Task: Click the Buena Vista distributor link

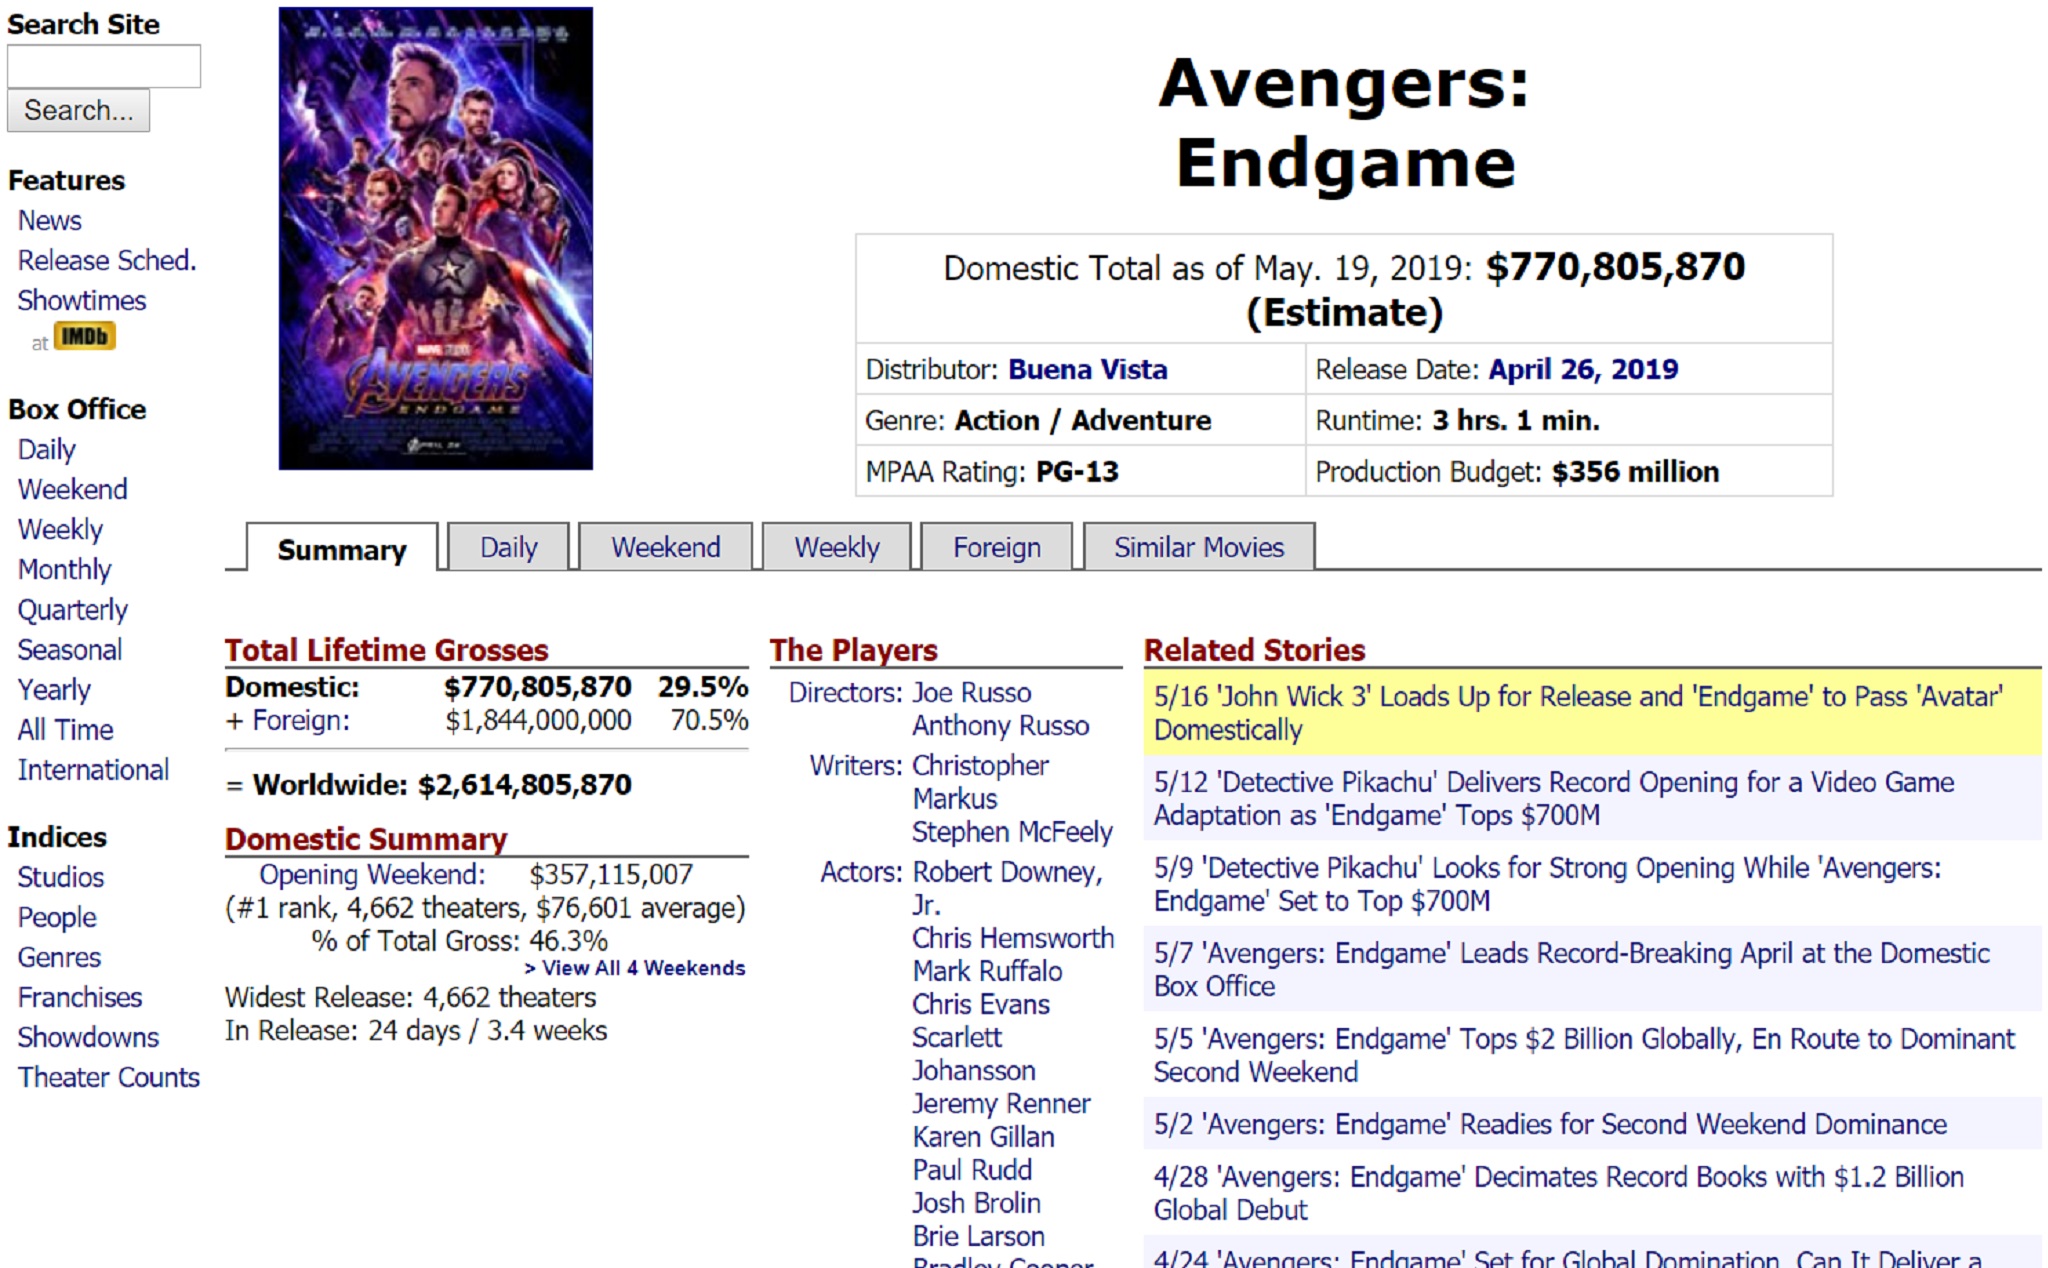Action: coord(1088,369)
